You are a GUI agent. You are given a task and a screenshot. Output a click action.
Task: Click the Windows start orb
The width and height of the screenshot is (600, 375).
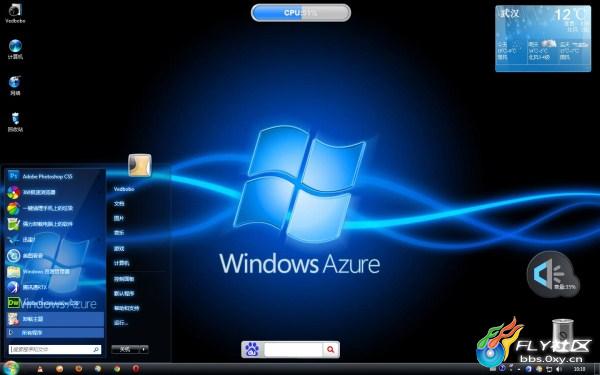click(x=10, y=368)
